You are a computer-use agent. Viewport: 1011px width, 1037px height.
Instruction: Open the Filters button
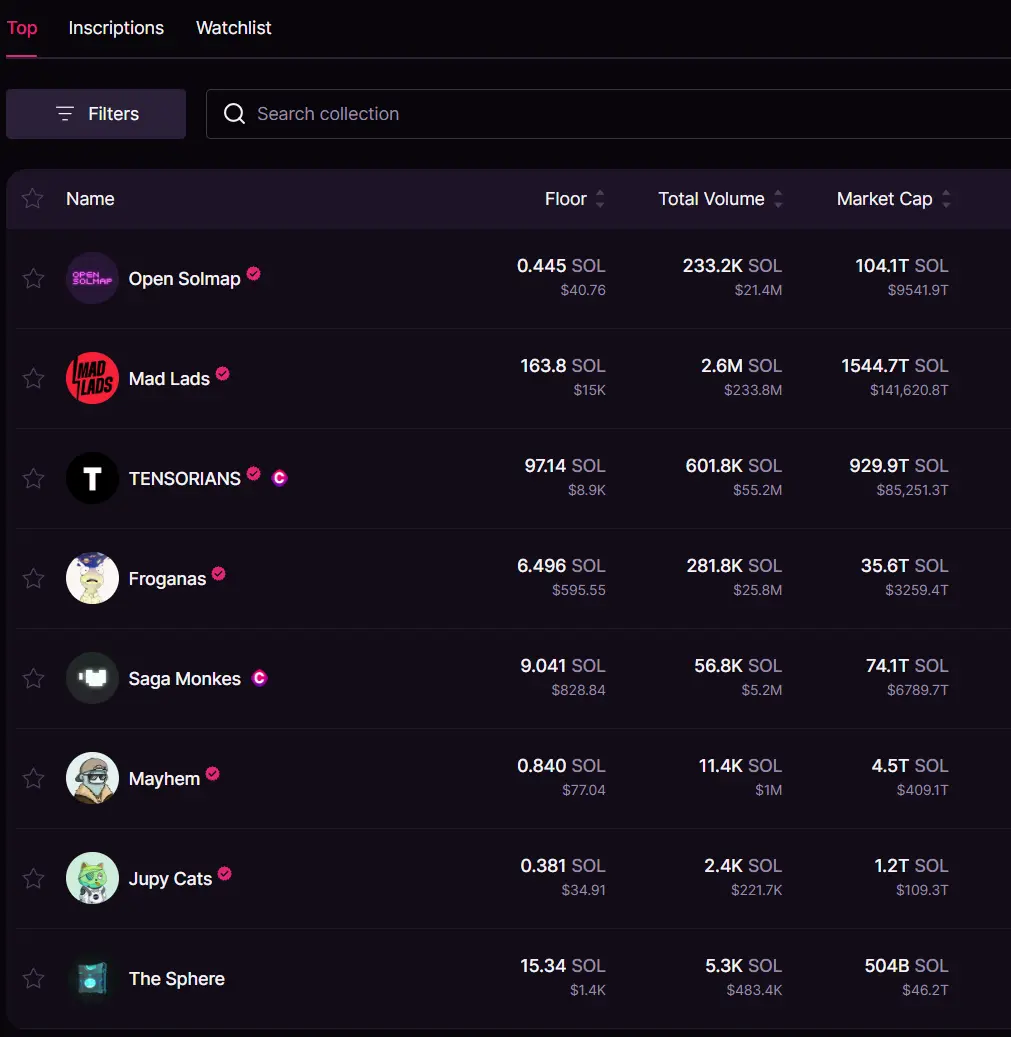[96, 114]
